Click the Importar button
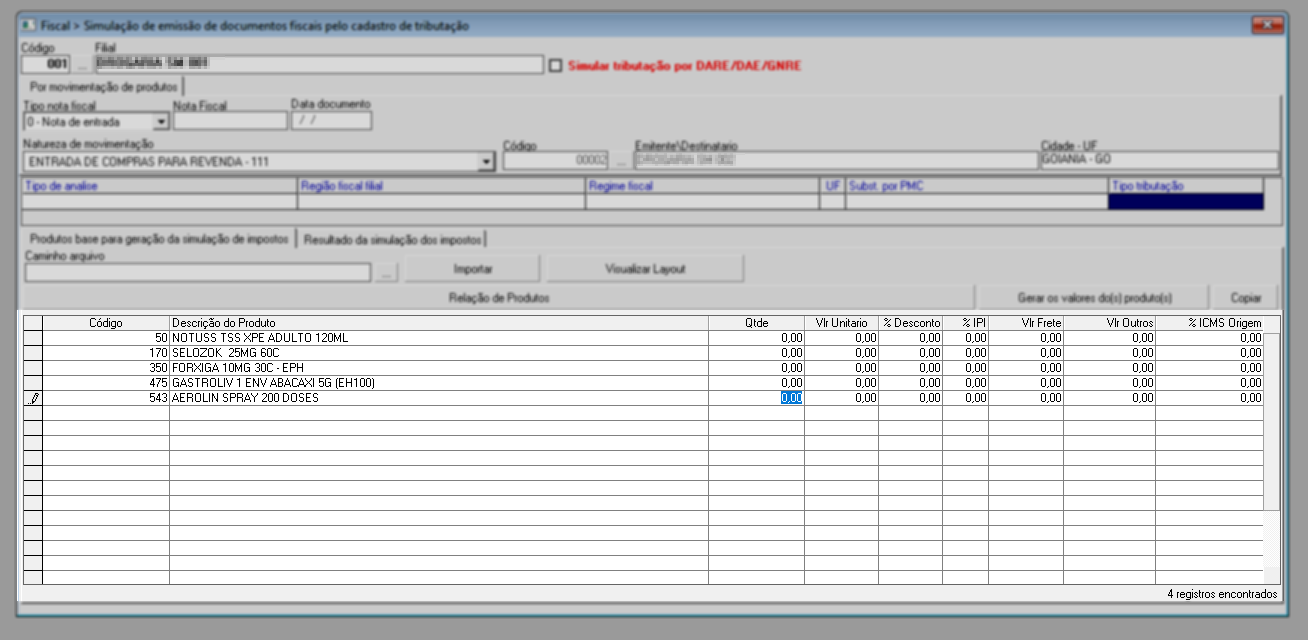 pyautogui.click(x=473, y=269)
